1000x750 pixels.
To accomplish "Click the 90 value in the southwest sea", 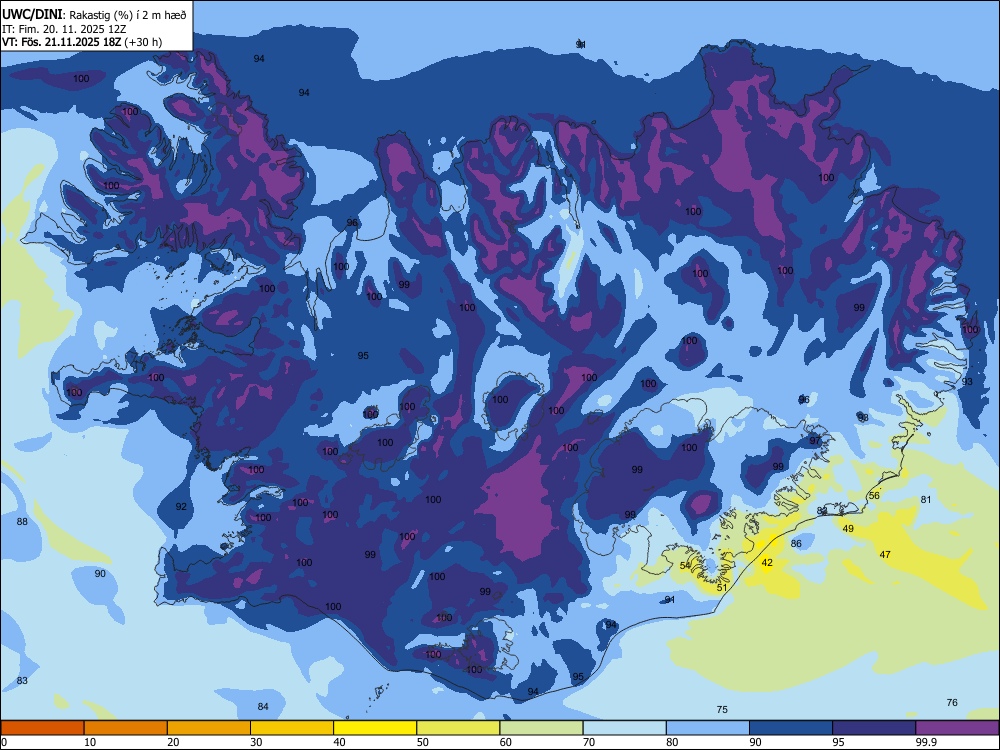I will 100,573.
